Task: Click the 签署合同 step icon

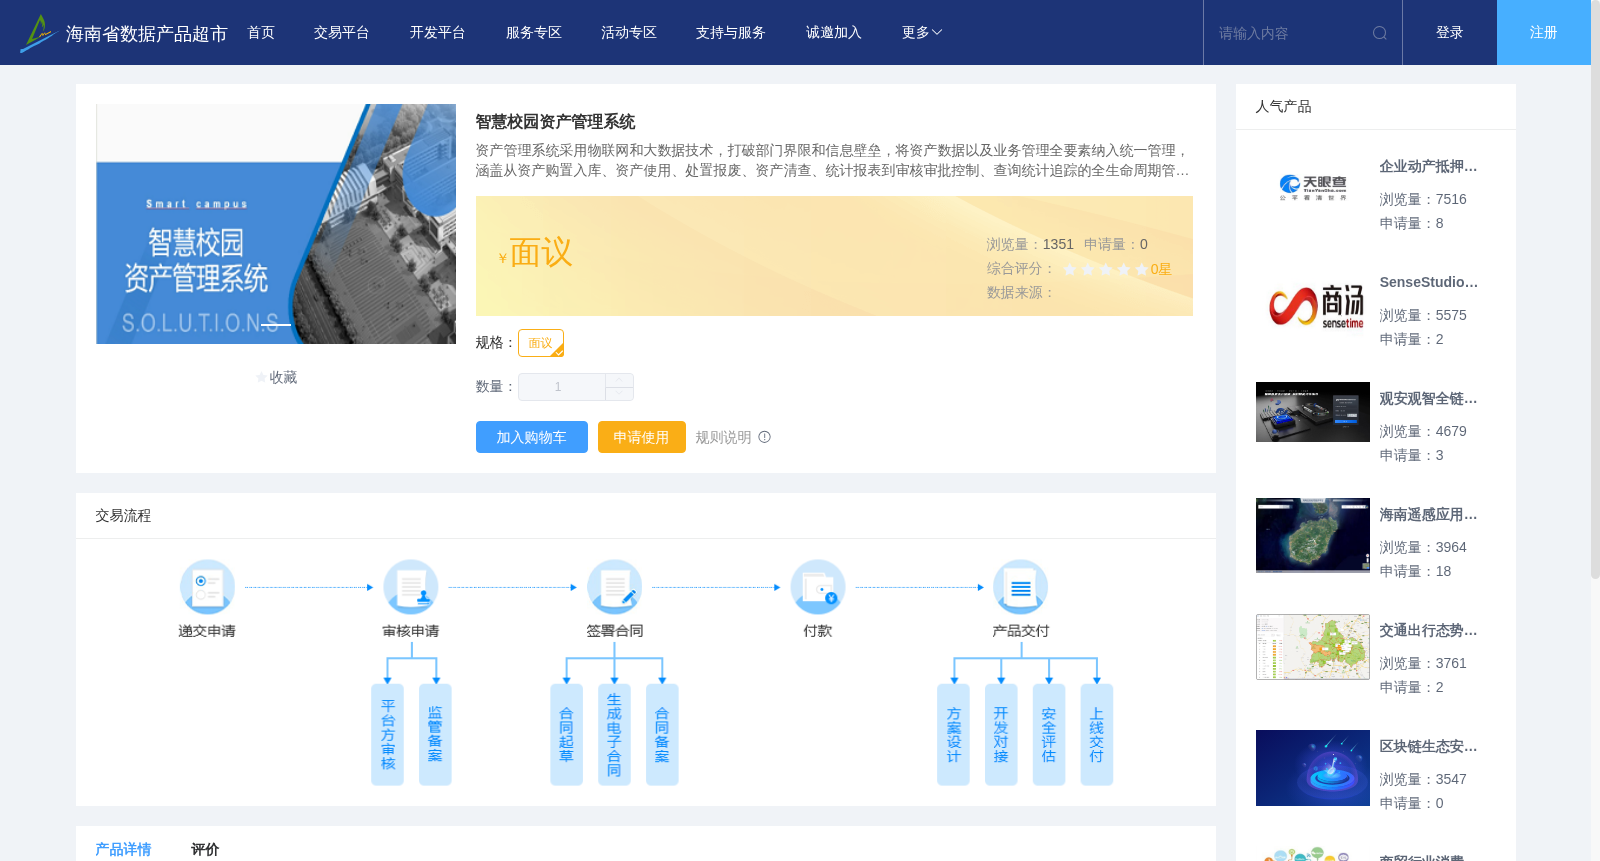Action: pos(614,587)
